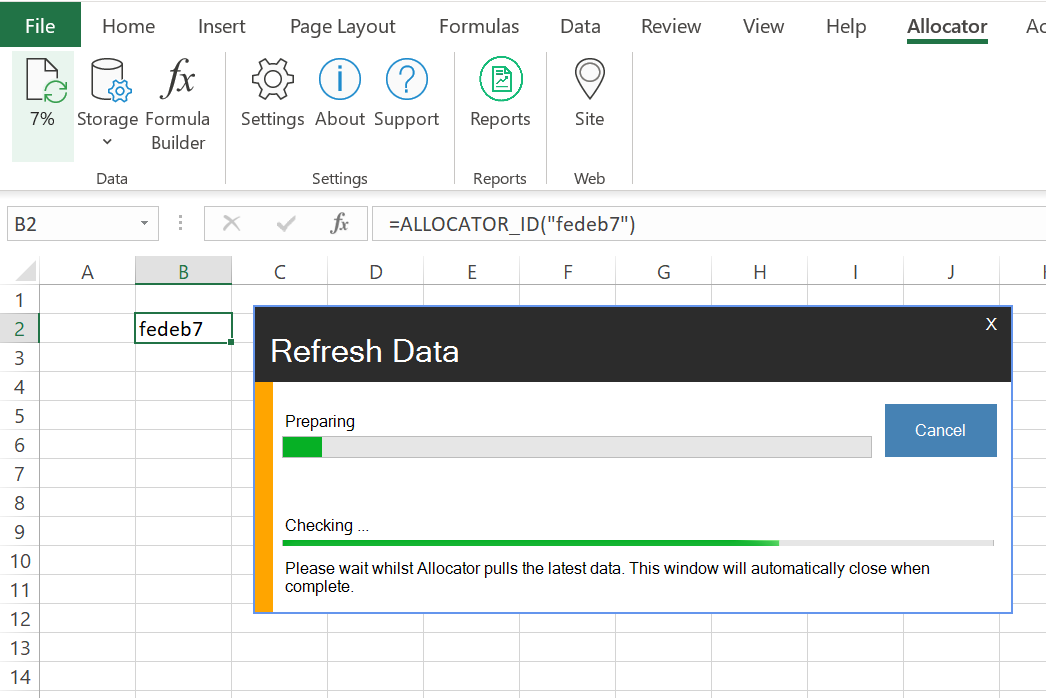This screenshot has width=1046, height=698.
Task: Cancel the data refresh
Action: pos(940,430)
